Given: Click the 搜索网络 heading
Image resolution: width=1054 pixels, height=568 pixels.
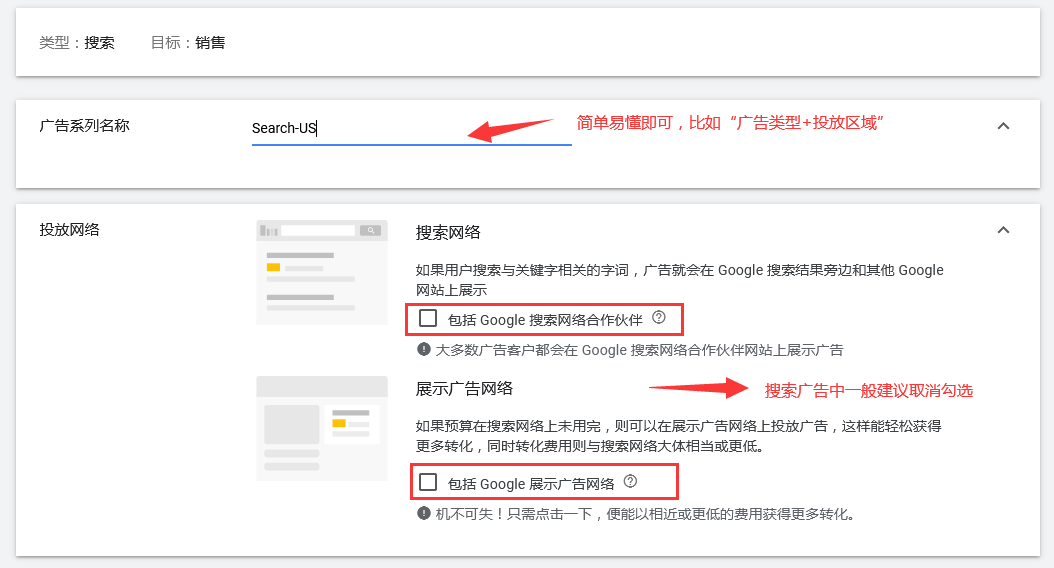Looking at the screenshot, I should click(448, 233).
